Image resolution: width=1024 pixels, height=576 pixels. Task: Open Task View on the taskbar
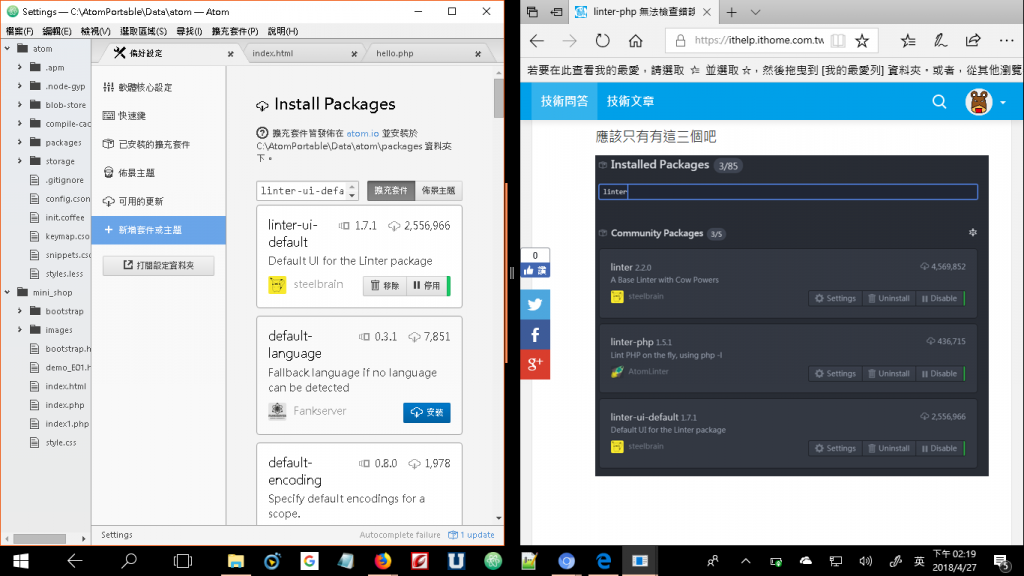tap(183, 561)
